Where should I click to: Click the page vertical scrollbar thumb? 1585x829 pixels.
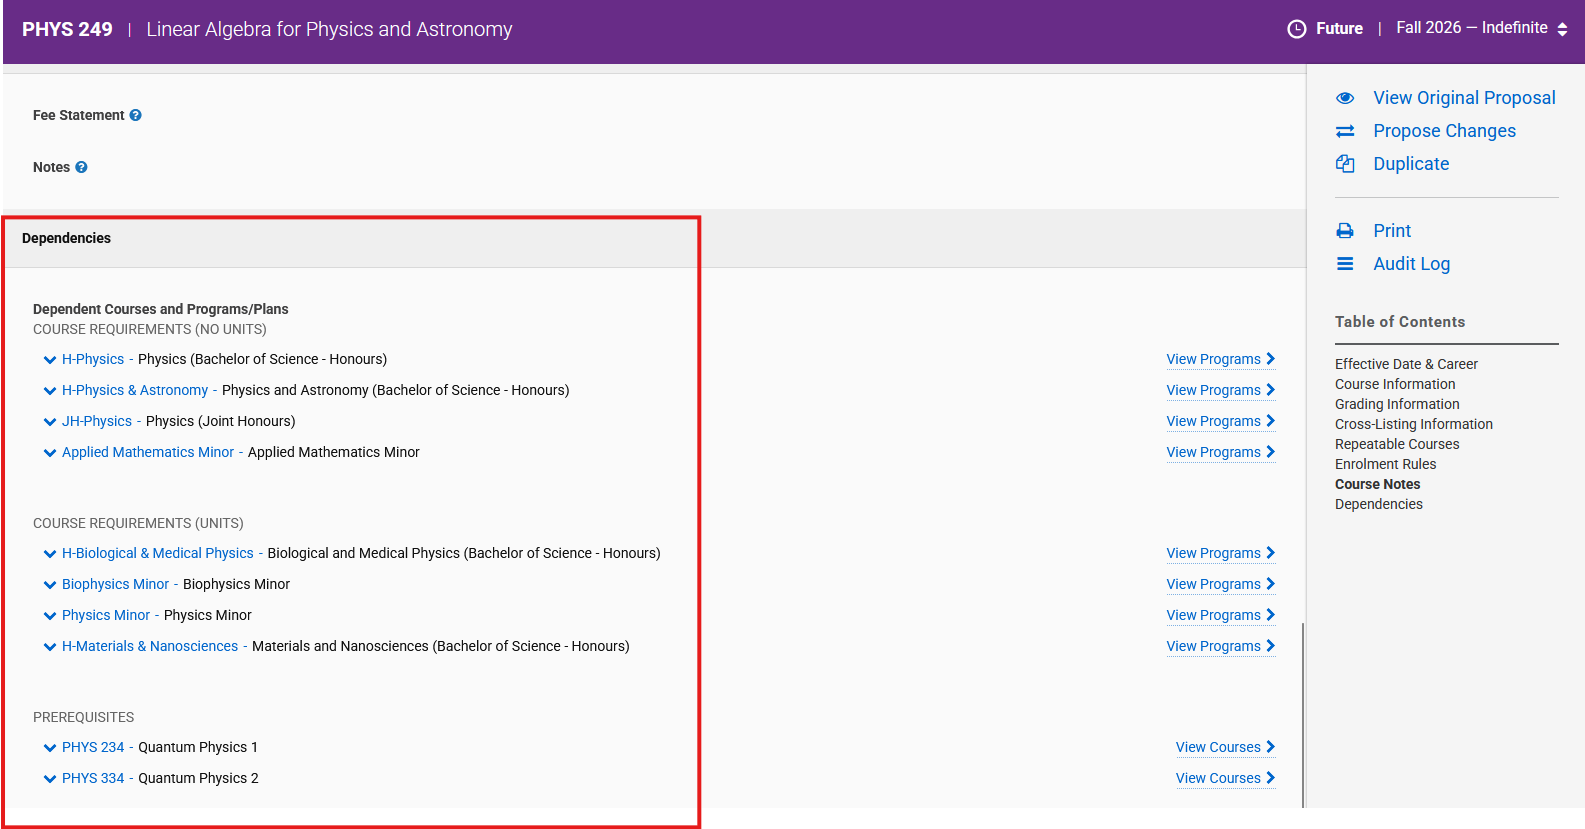point(1303,714)
